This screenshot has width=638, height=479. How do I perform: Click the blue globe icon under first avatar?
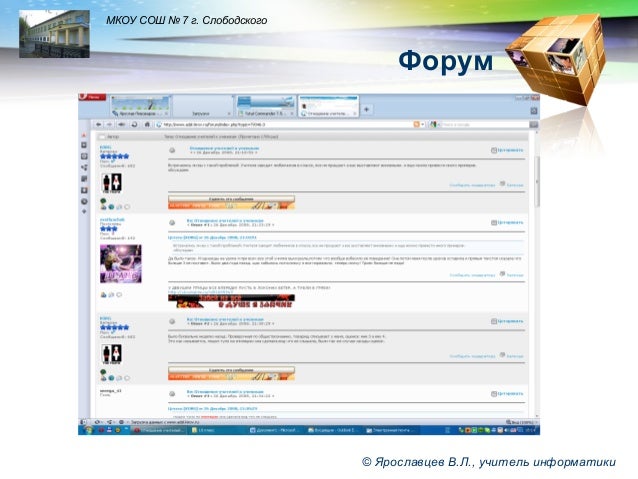click(111, 207)
